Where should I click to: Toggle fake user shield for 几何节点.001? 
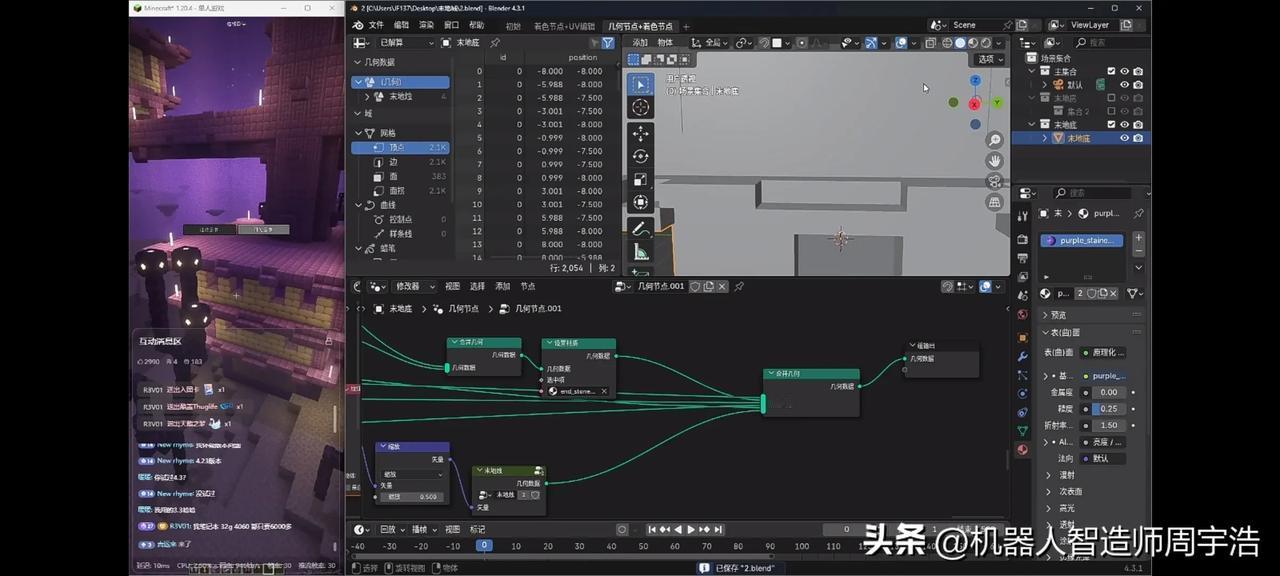(694, 286)
